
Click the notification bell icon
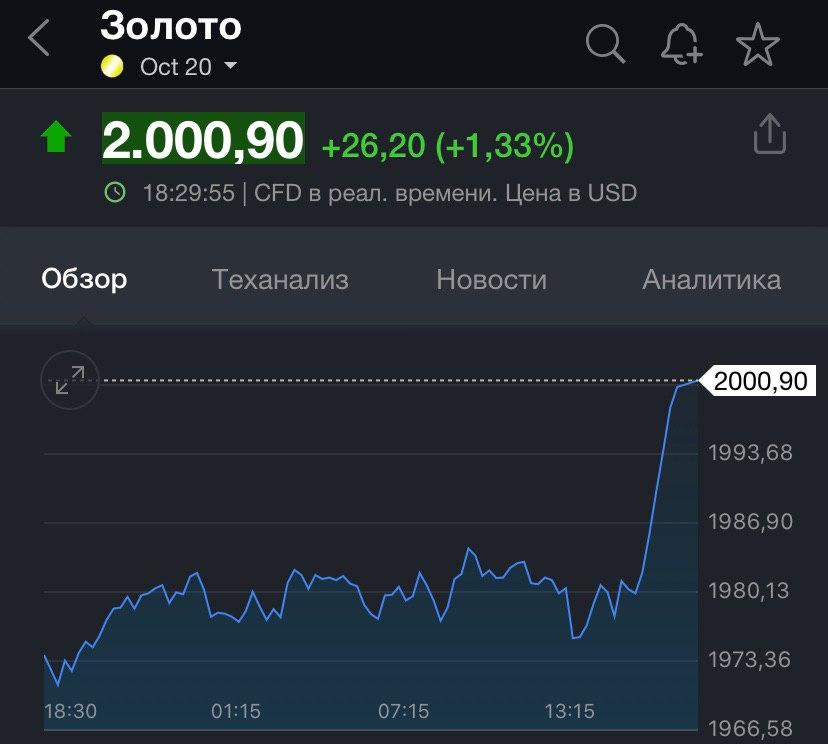pyautogui.click(x=681, y=44)
